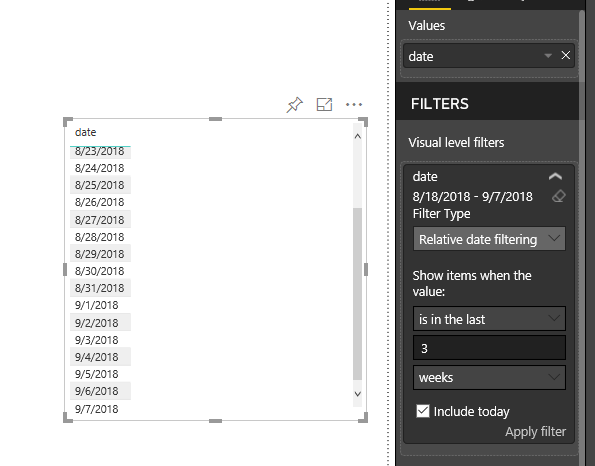
Task: Click the date field well under Values
Action: click(x=489, y=56)
